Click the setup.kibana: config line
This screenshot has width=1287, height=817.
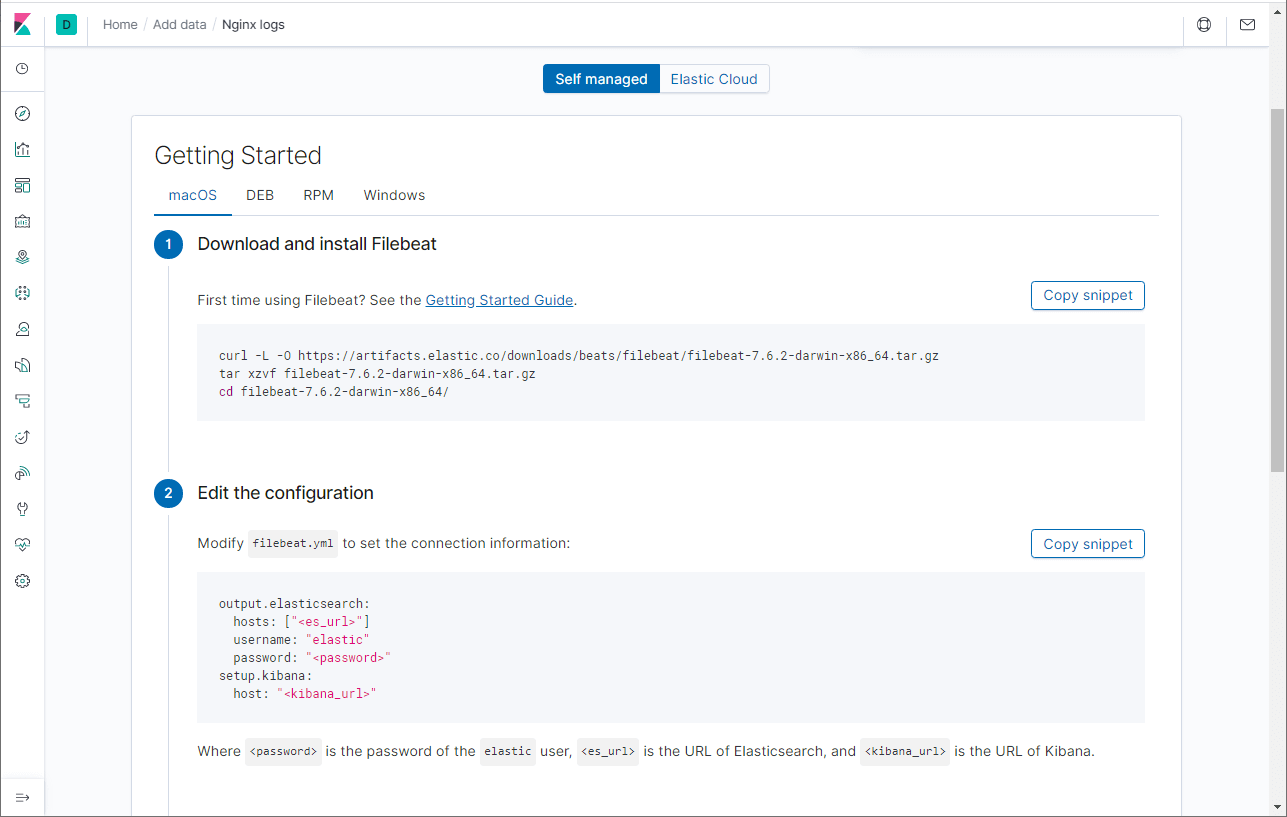(x=265, y=676)
